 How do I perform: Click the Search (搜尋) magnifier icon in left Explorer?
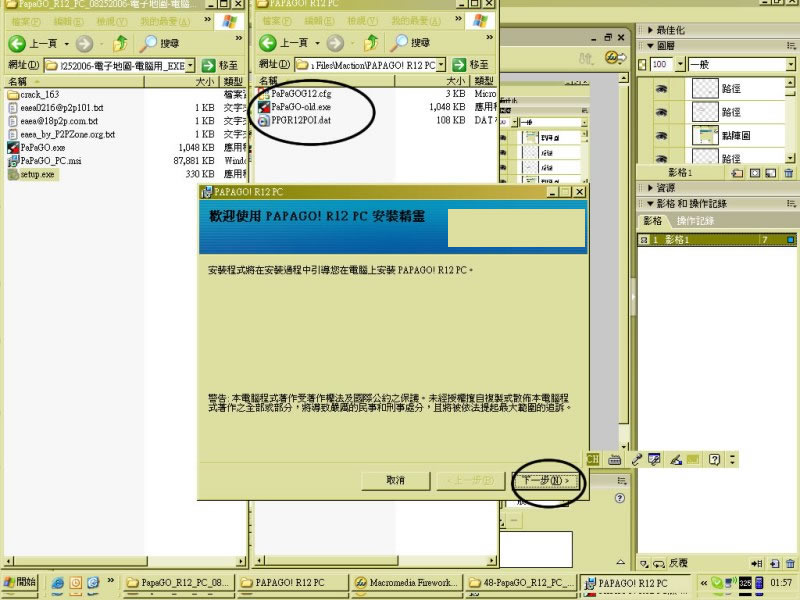148,43
